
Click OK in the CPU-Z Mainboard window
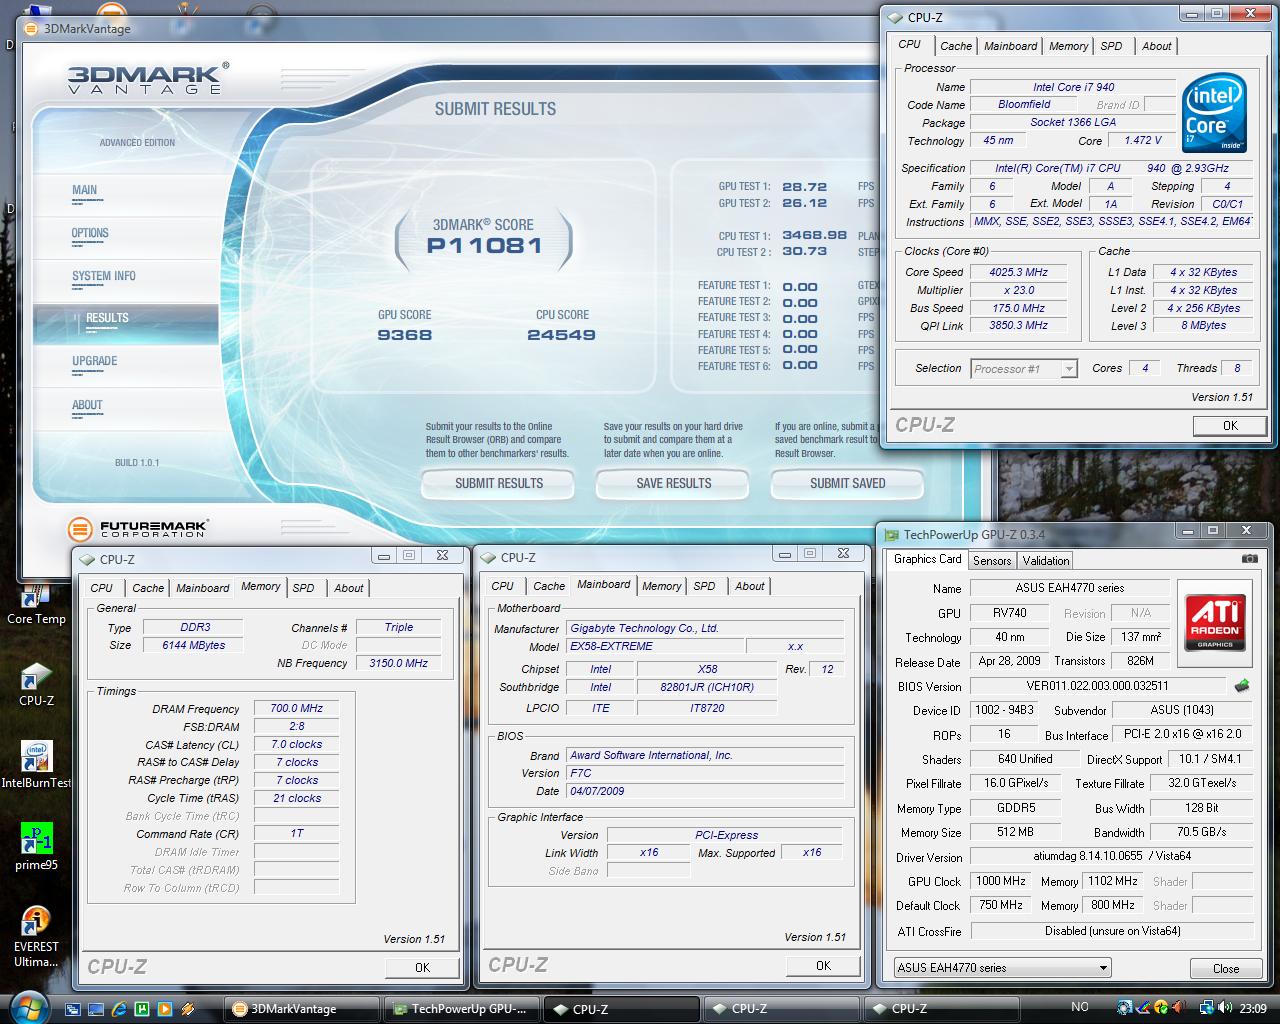tap(823, 965)
